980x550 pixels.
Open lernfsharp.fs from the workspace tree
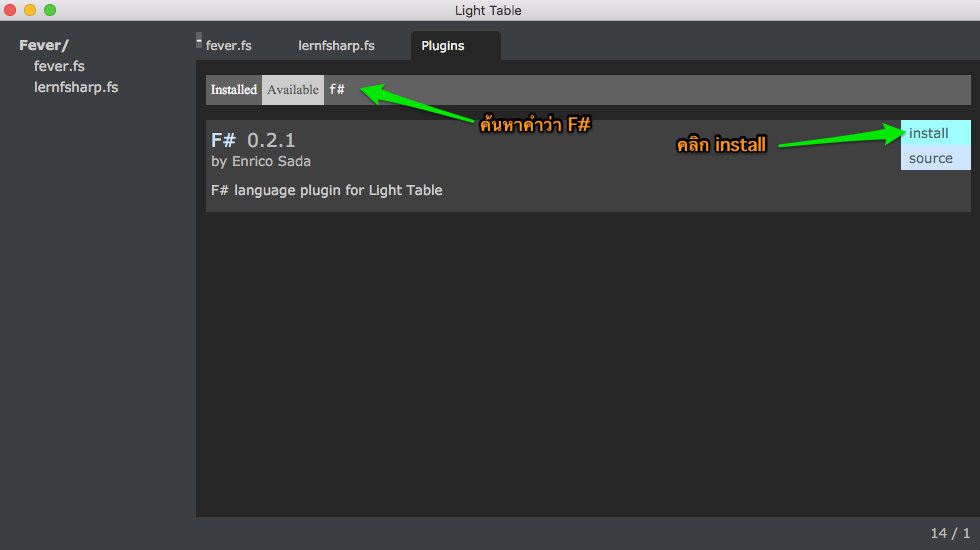click(x=76, y=87)
